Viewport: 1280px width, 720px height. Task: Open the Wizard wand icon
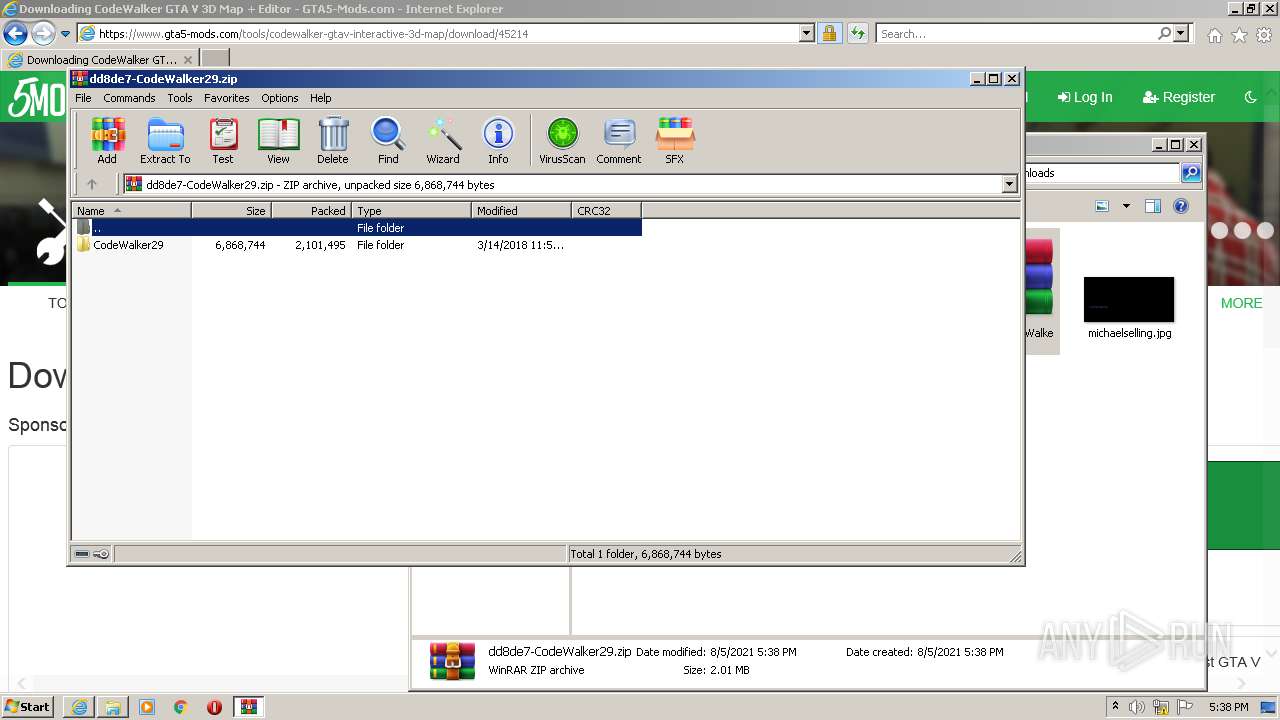(443, 140)
